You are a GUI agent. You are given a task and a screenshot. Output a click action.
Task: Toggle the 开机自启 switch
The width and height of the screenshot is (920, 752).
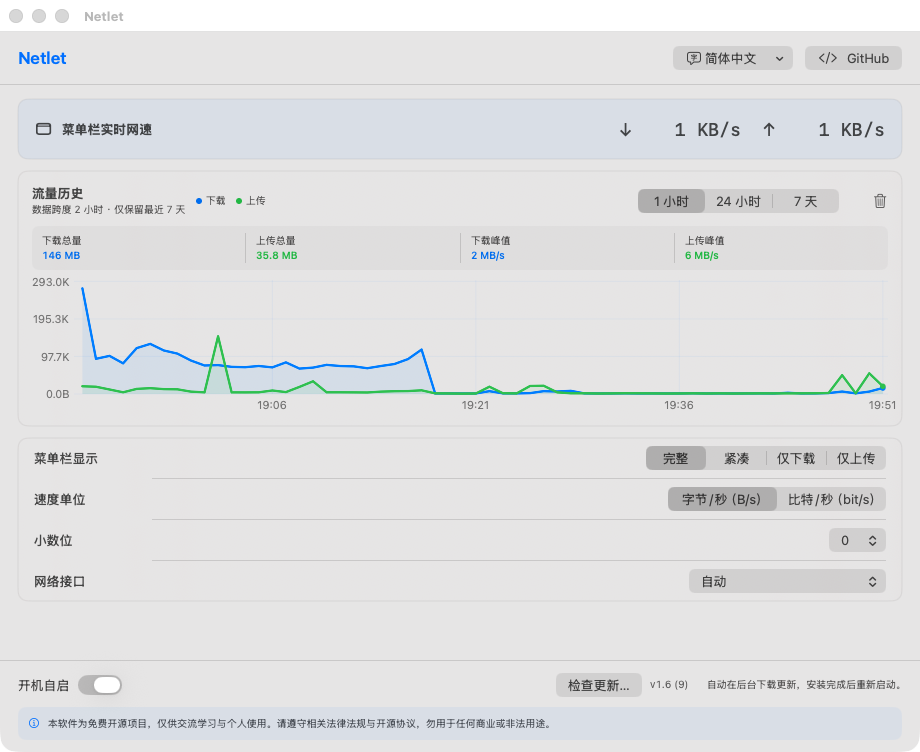click(x=100, y=685)
